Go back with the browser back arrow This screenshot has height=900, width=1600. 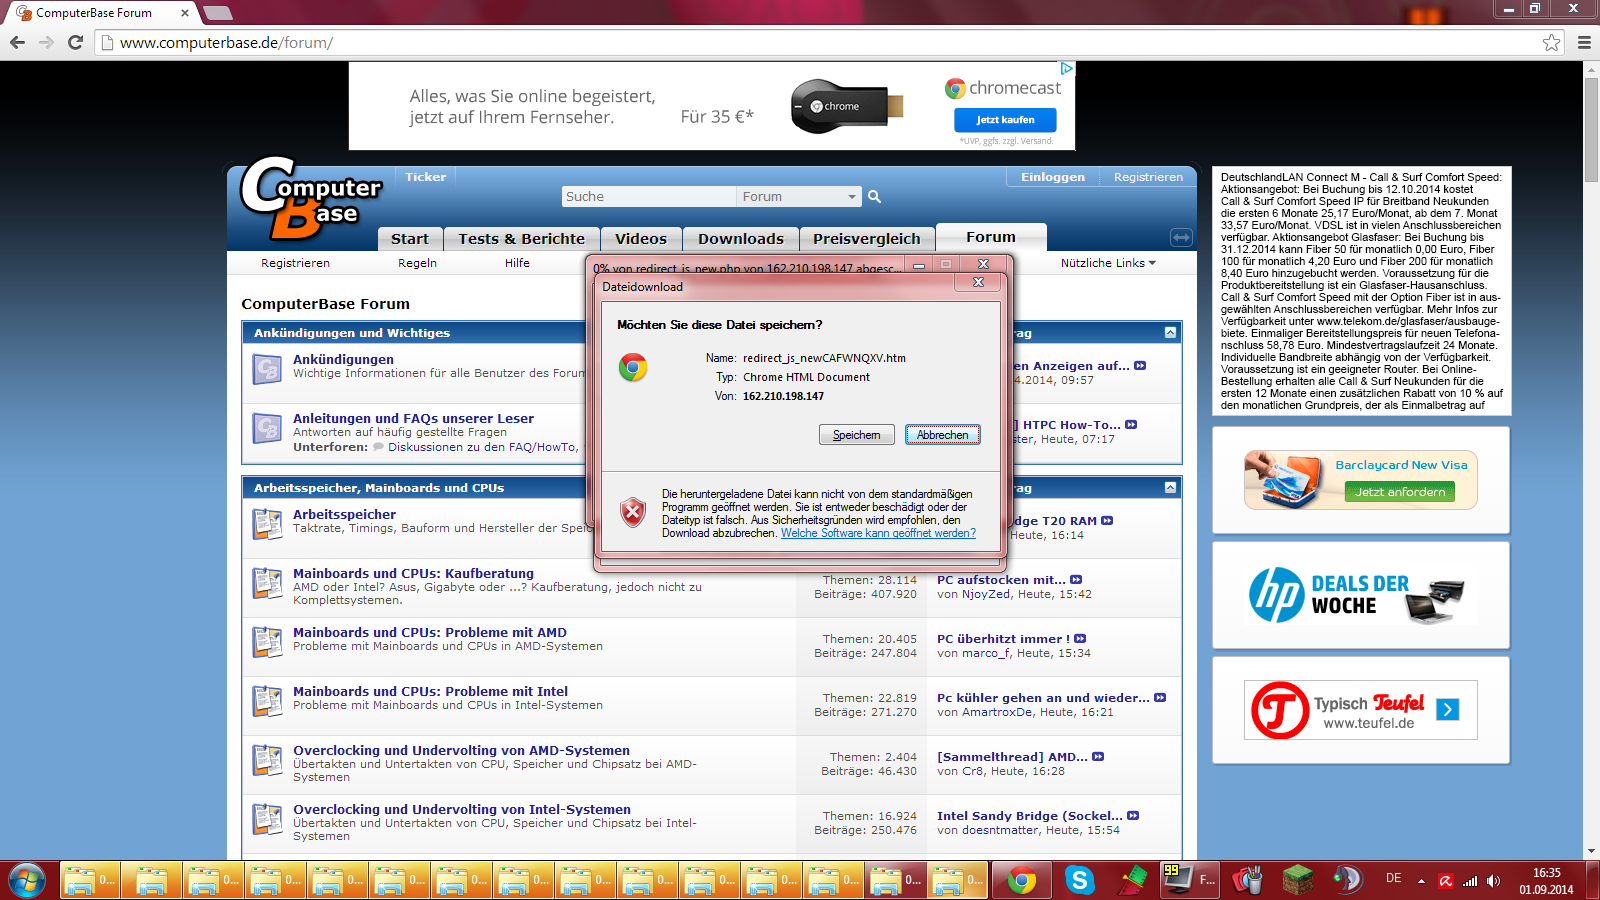17,42
